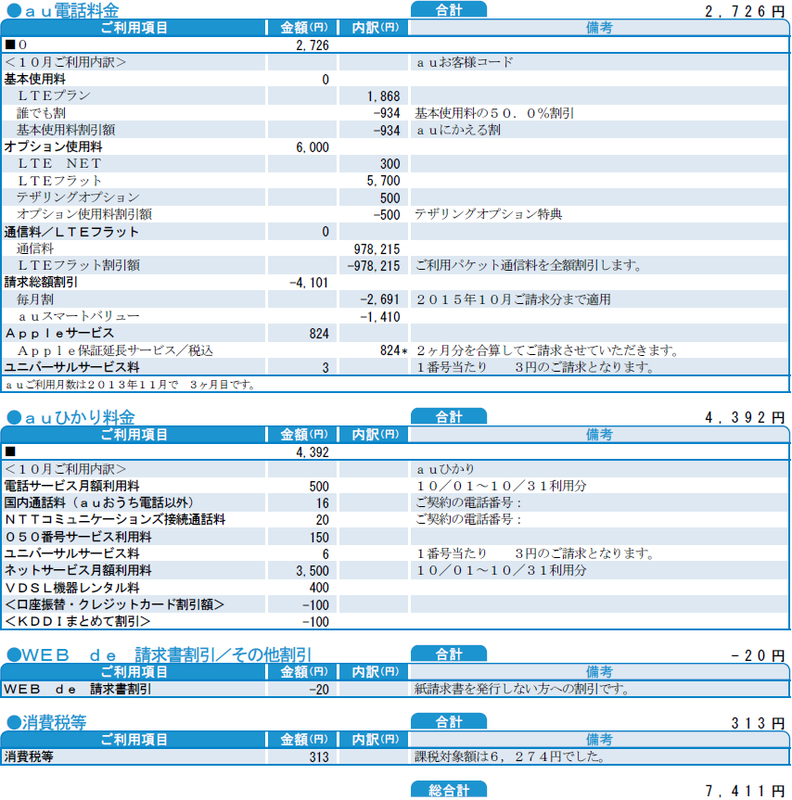Select the 誰でも割 row label
This screenshot has height=800, width=792.
coord(41,113)
